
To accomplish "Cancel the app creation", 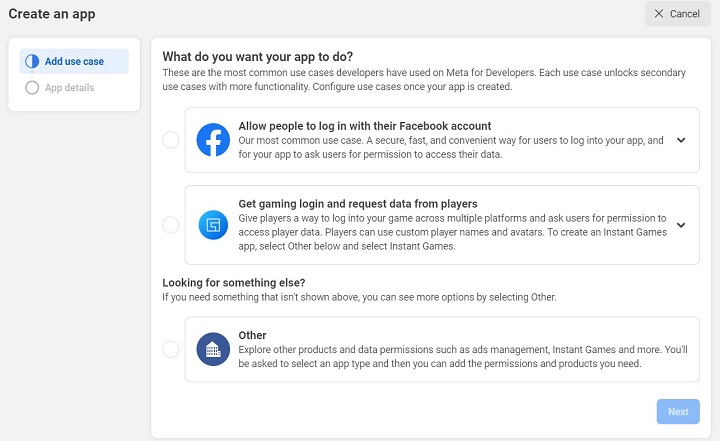I will click(677, 14).
